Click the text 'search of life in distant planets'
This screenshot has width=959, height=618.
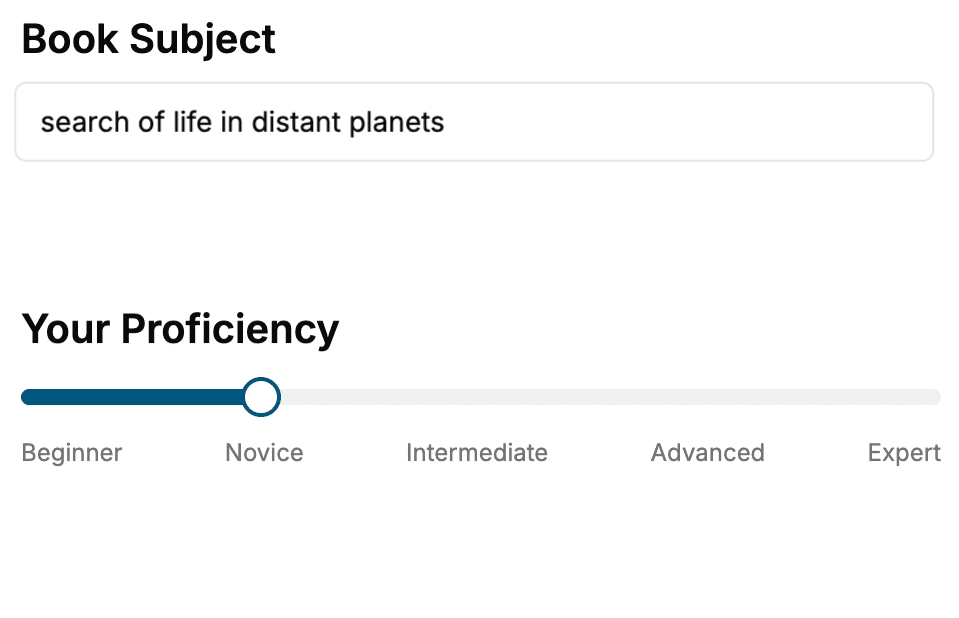point(241,122)
